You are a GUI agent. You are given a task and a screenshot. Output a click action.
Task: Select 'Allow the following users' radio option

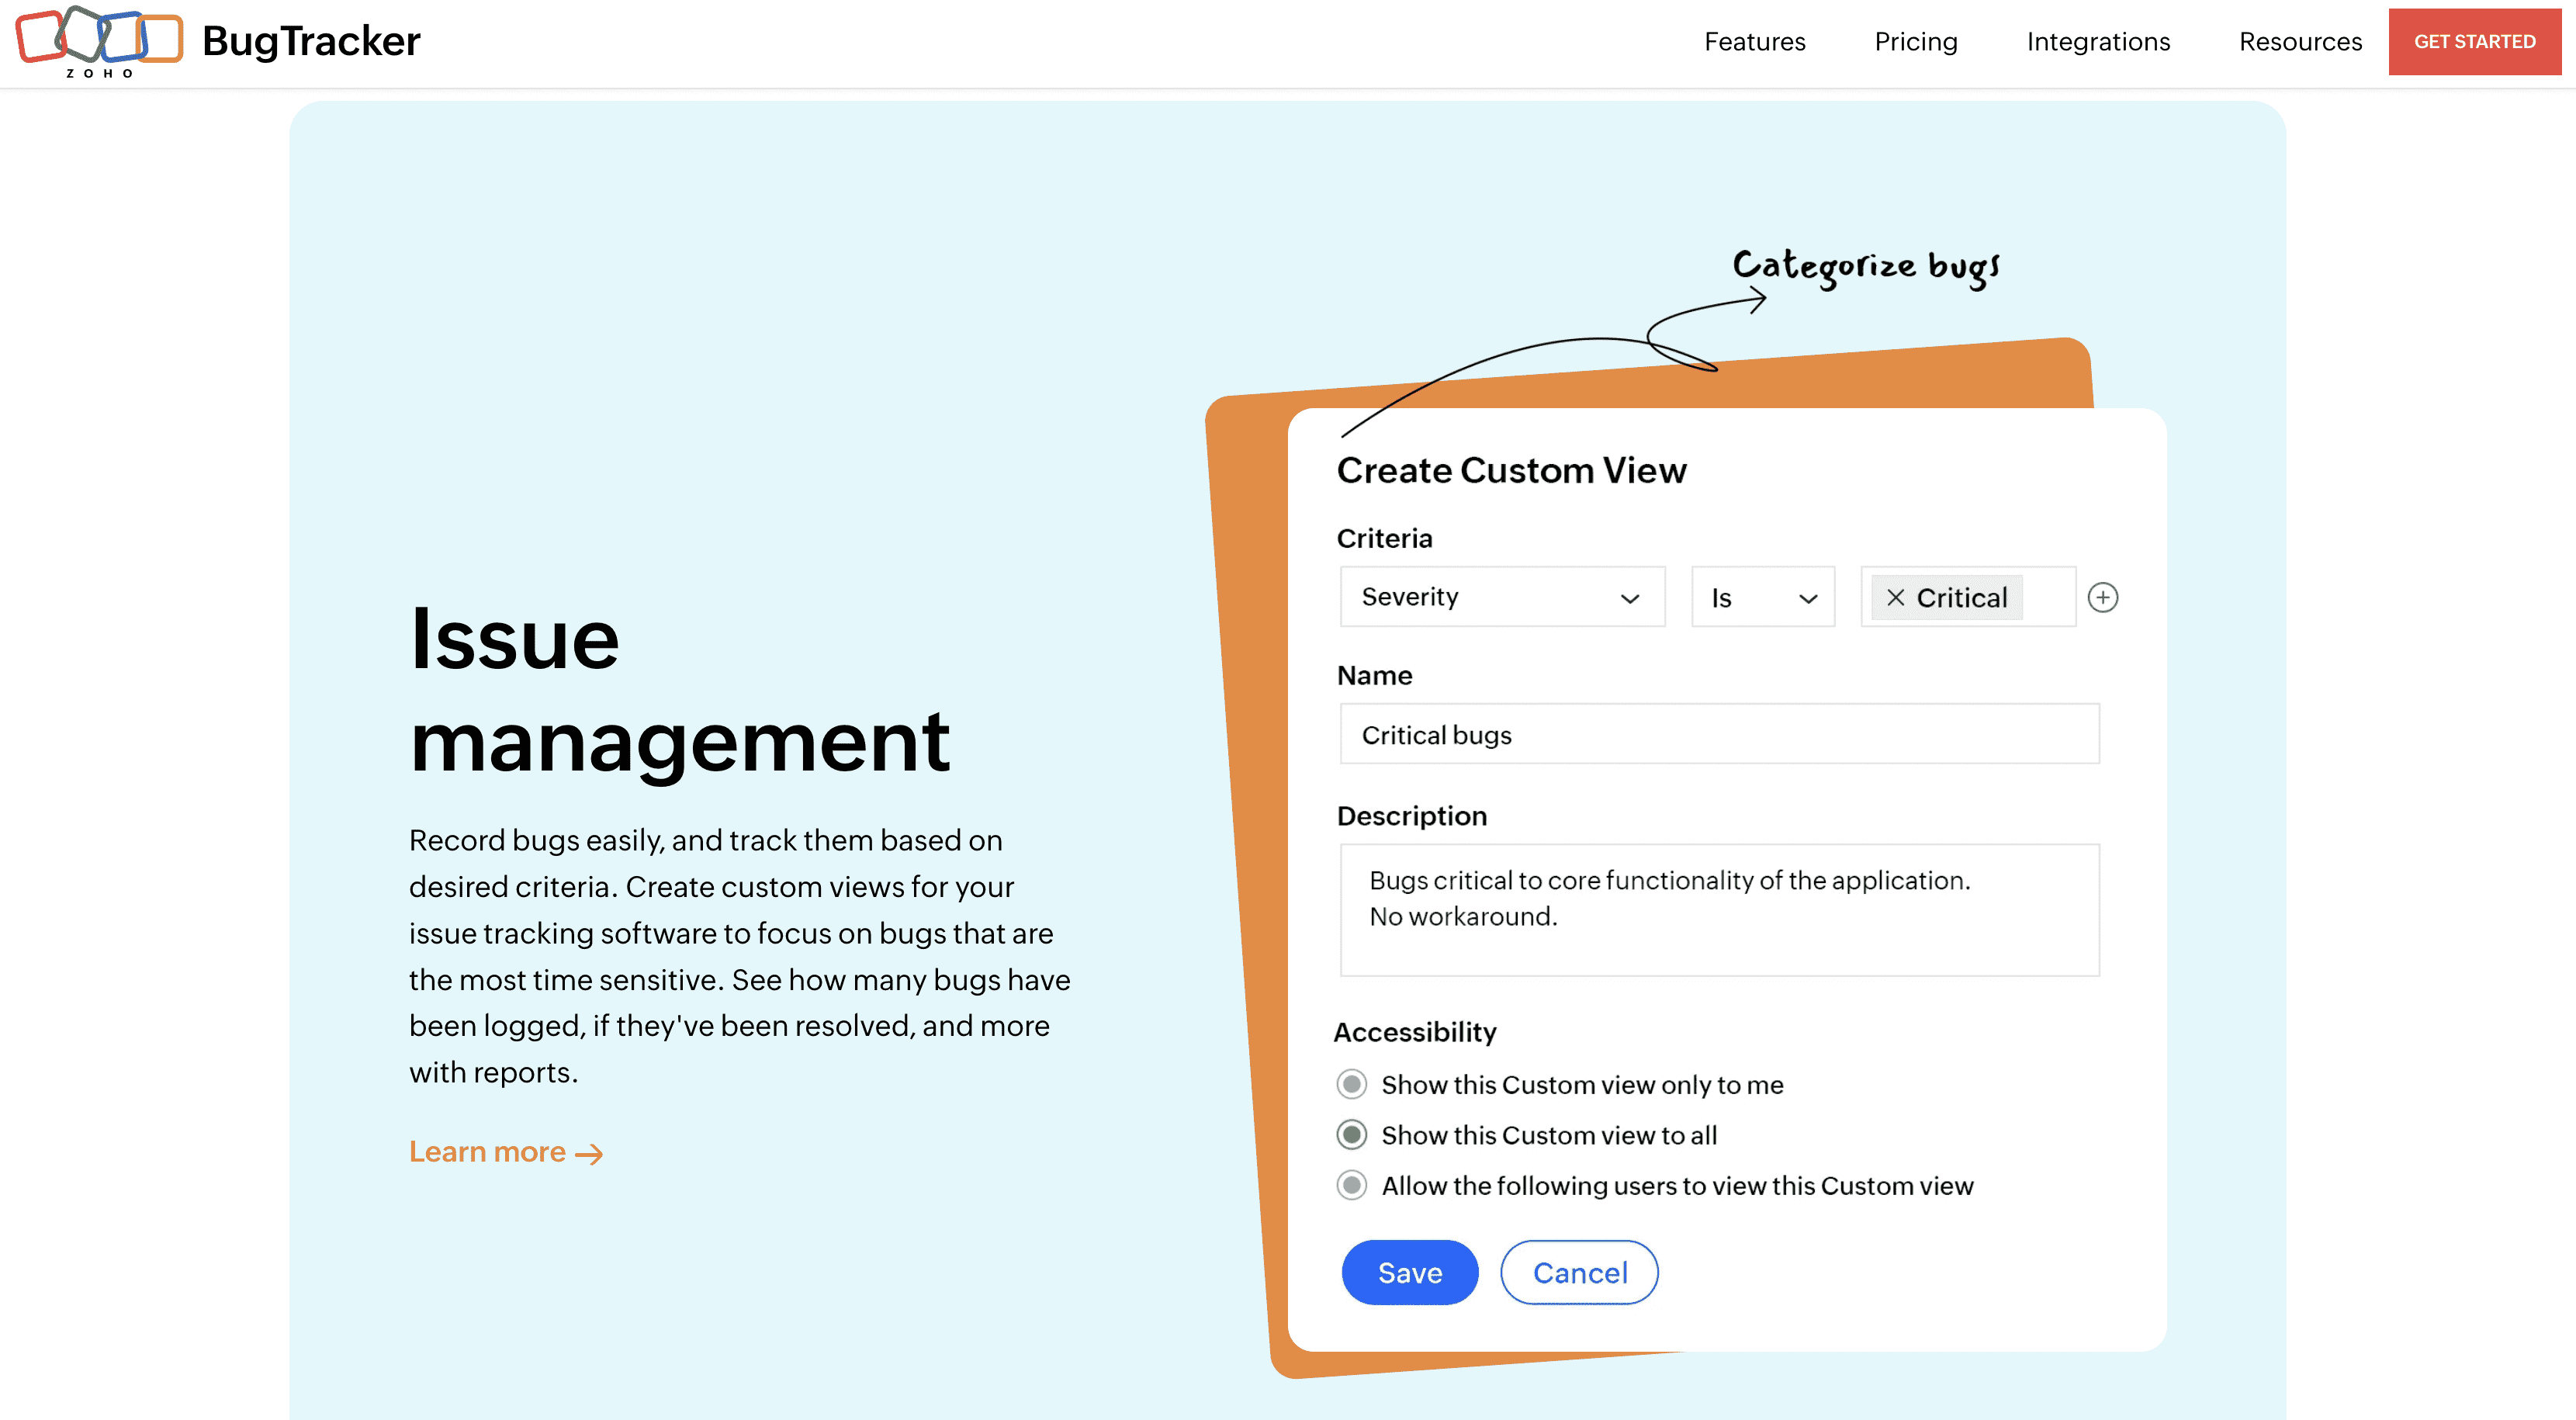1351,1185
